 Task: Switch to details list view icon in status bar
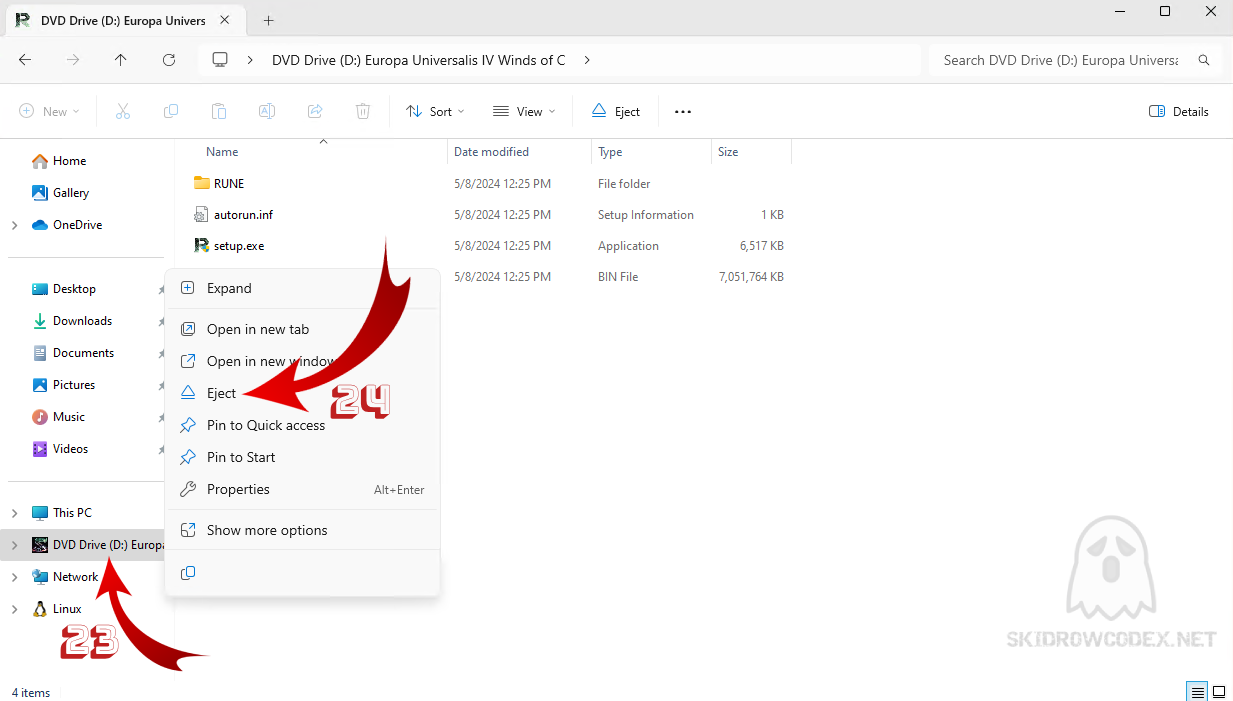[1196, 692]
